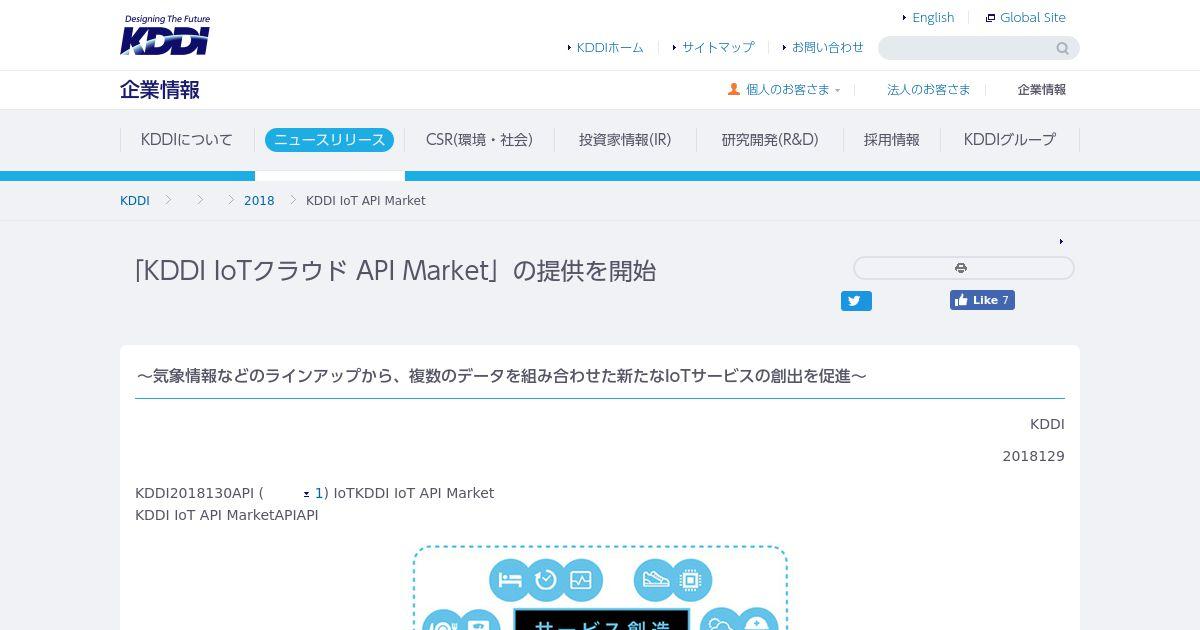Click the KDDI logo in the header
The image size is (1200, 630).
pos(165,35)
